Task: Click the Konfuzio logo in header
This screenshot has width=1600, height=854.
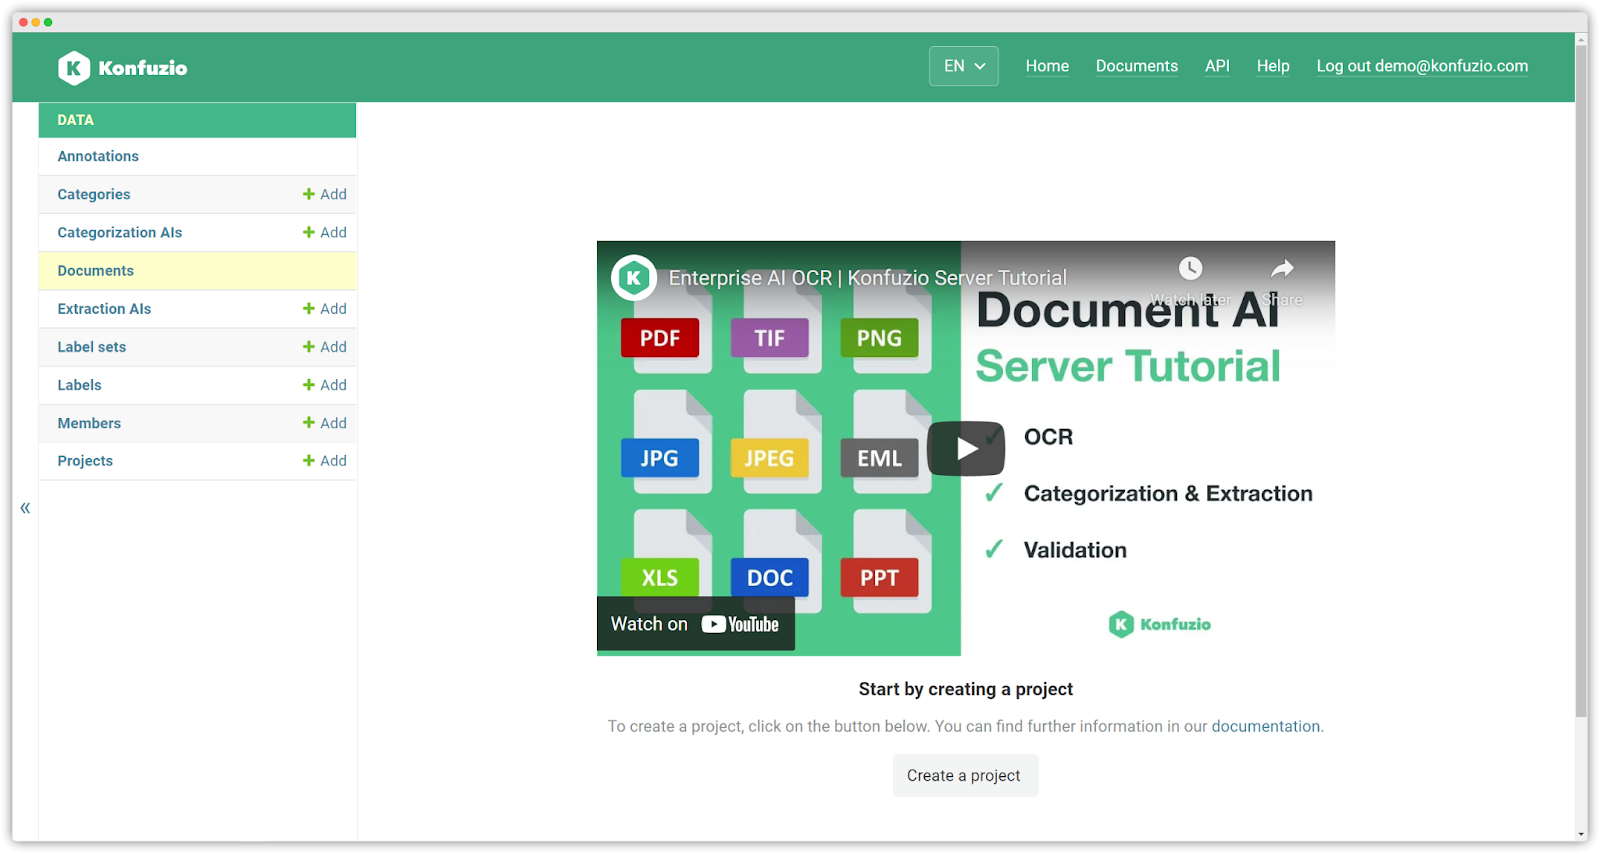Action: [x=122, y=68]
